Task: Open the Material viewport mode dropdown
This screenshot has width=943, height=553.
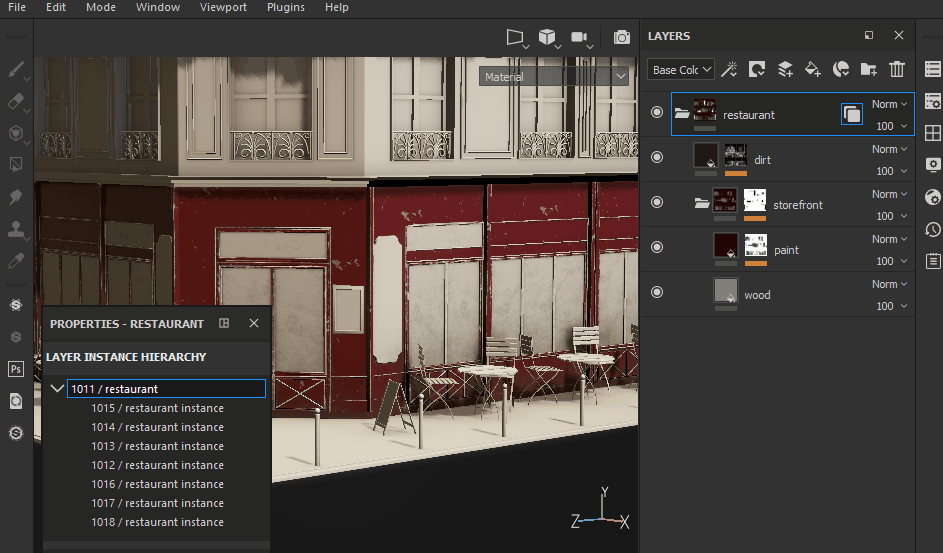Action: point(553,77)
